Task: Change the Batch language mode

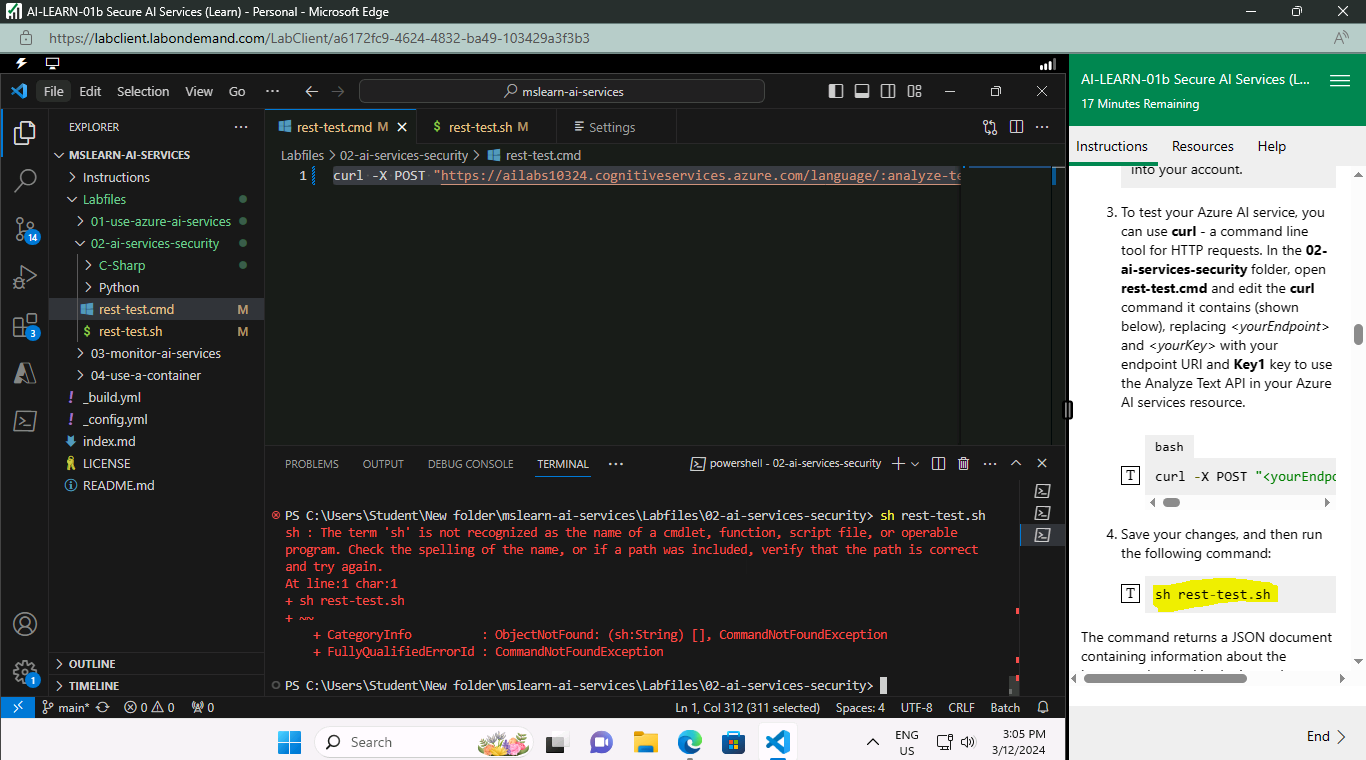Action: pos(1005,707)
